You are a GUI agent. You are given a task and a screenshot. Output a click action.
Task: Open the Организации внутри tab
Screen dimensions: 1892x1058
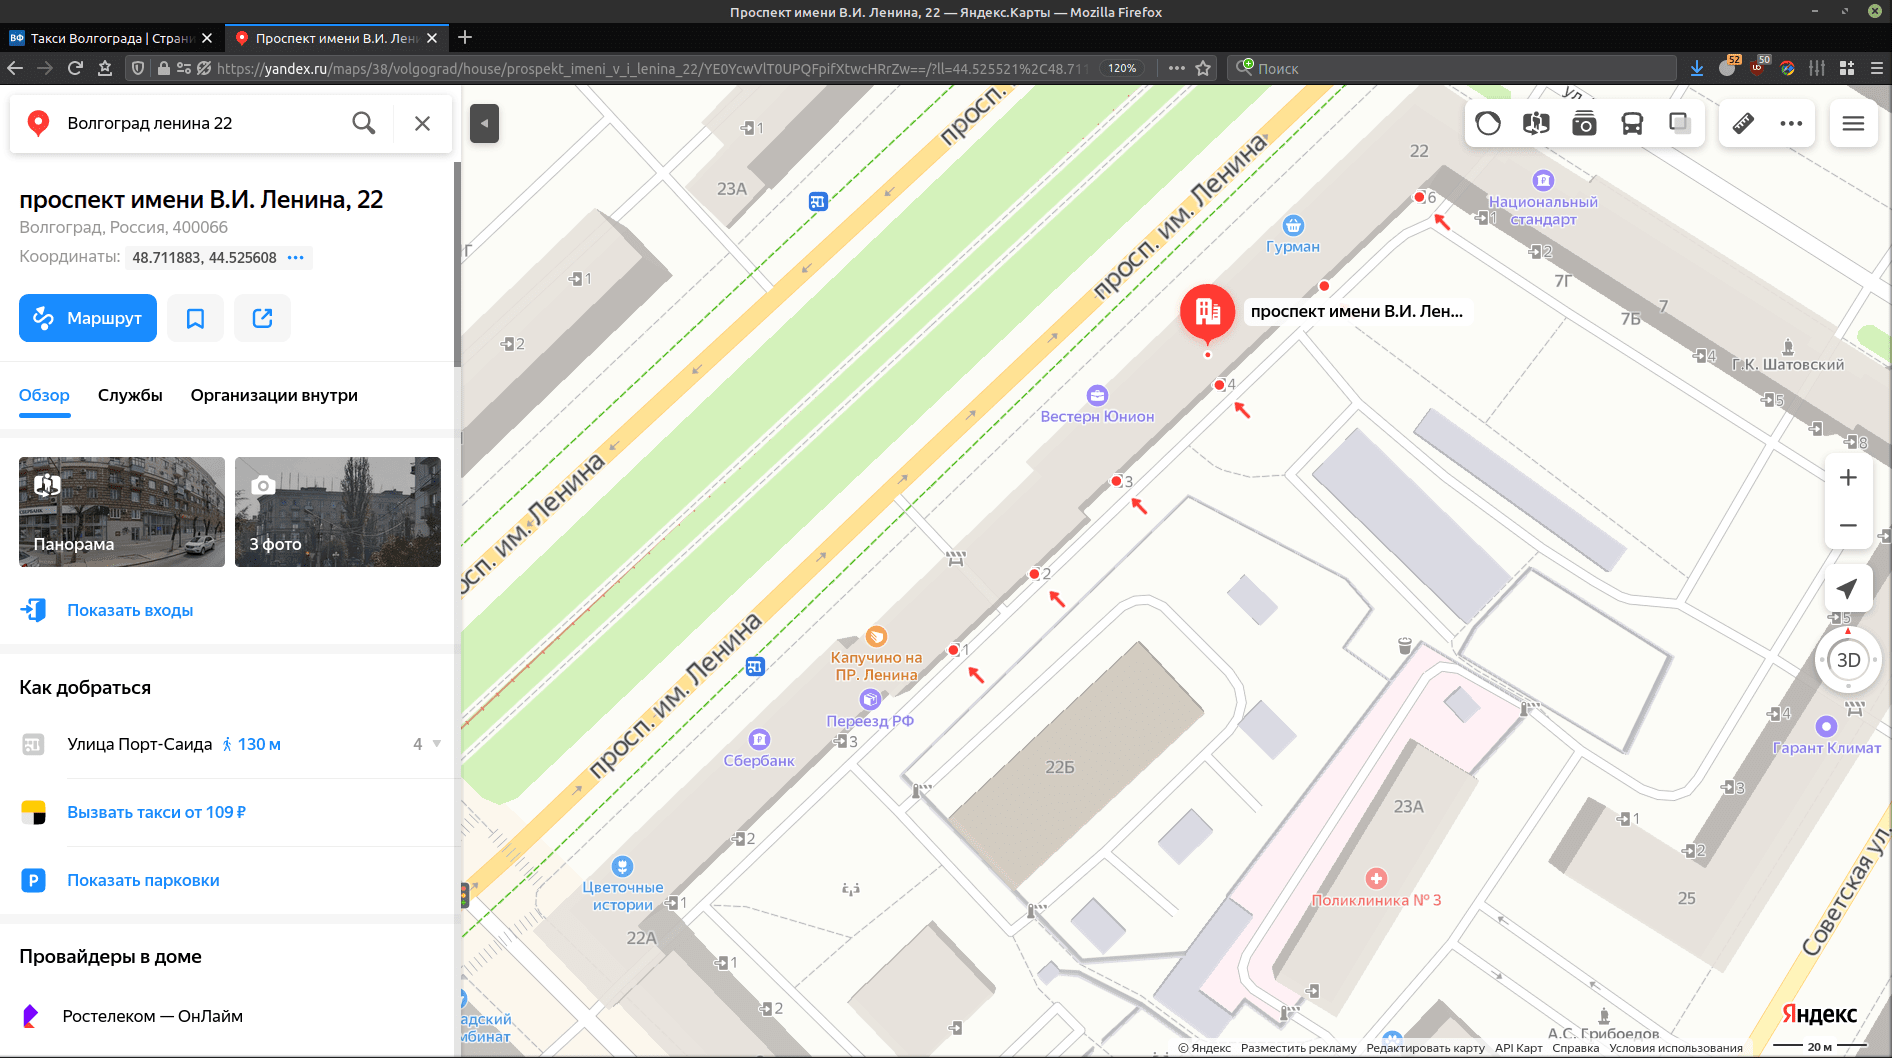pyautogui.click(x=274, y=395)
